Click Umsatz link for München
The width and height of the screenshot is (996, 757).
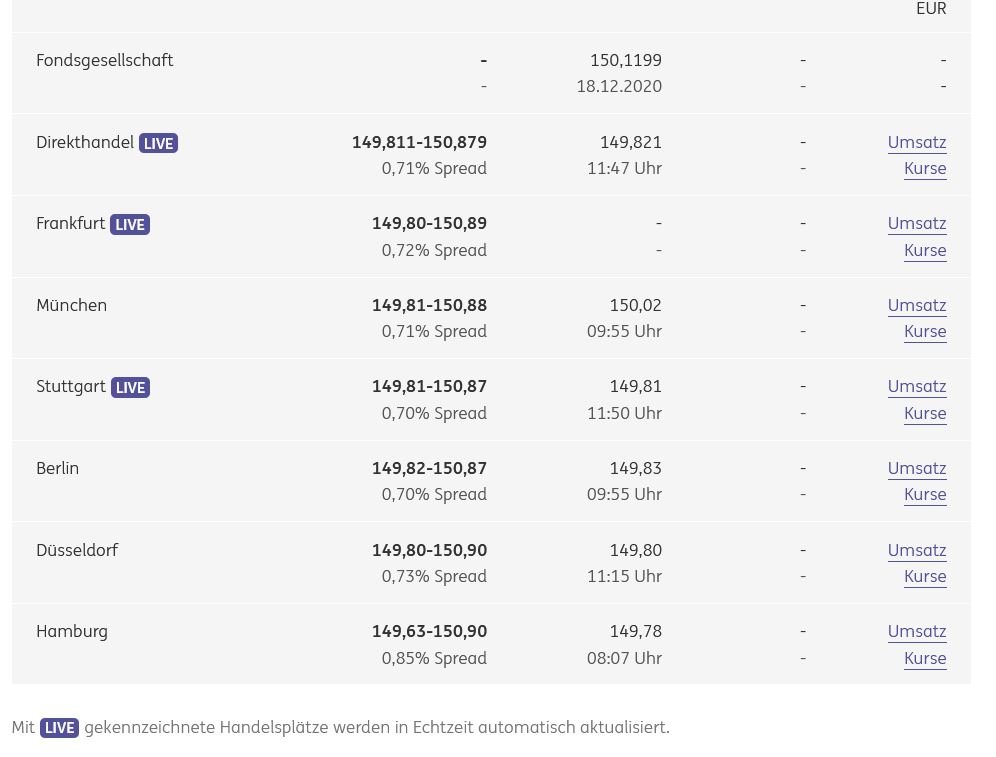pyautogui.click(x=916, y=305)
